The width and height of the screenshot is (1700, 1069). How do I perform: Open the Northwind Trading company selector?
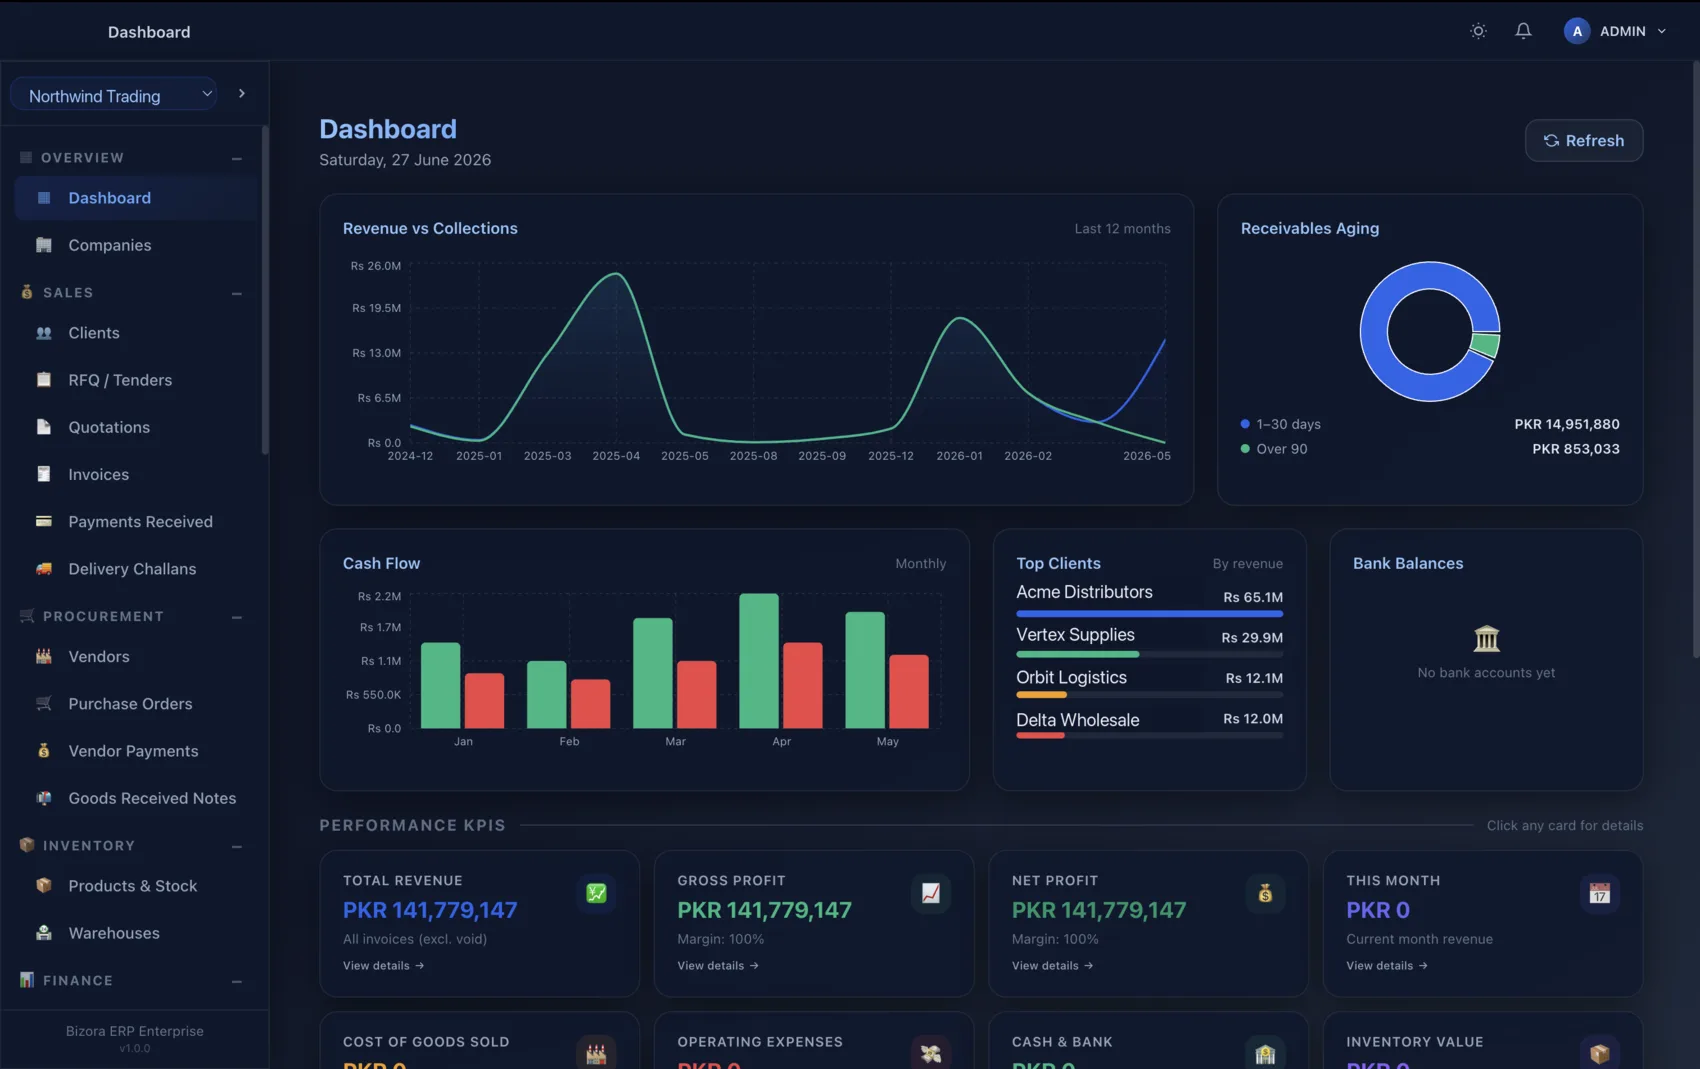(x=114, y=95)
